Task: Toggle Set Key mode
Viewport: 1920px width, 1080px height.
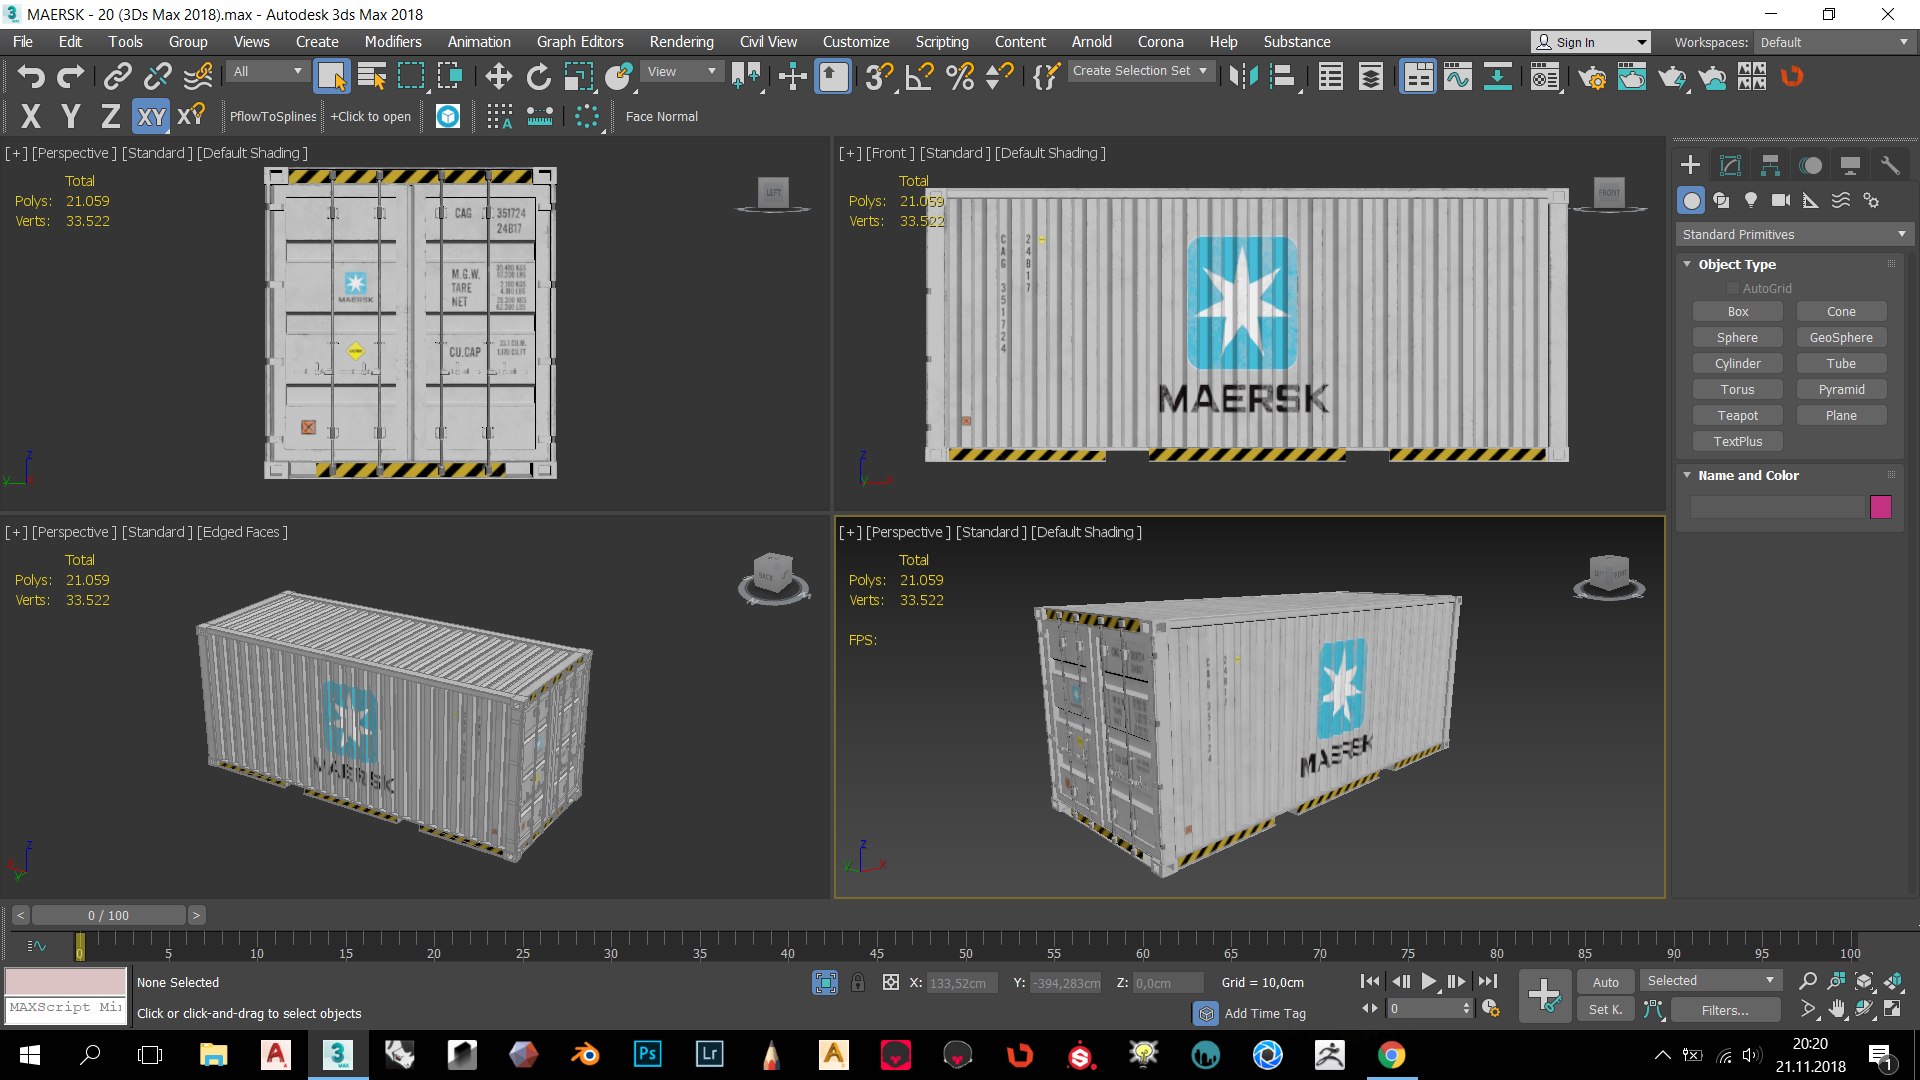Action: click(1606, 1009)
